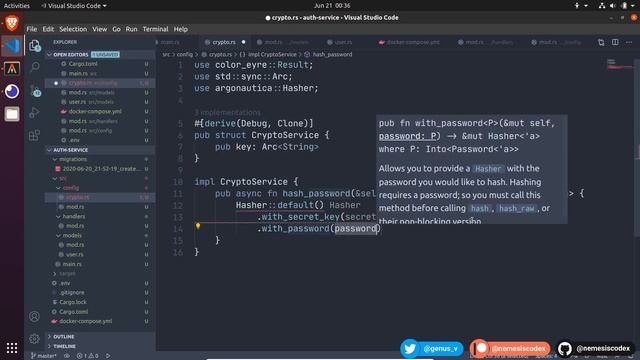Image resolution: width=640 pixels, height=360 pixels.
Task: Collapse the models folder in the tree
Action: click(72, 236)
